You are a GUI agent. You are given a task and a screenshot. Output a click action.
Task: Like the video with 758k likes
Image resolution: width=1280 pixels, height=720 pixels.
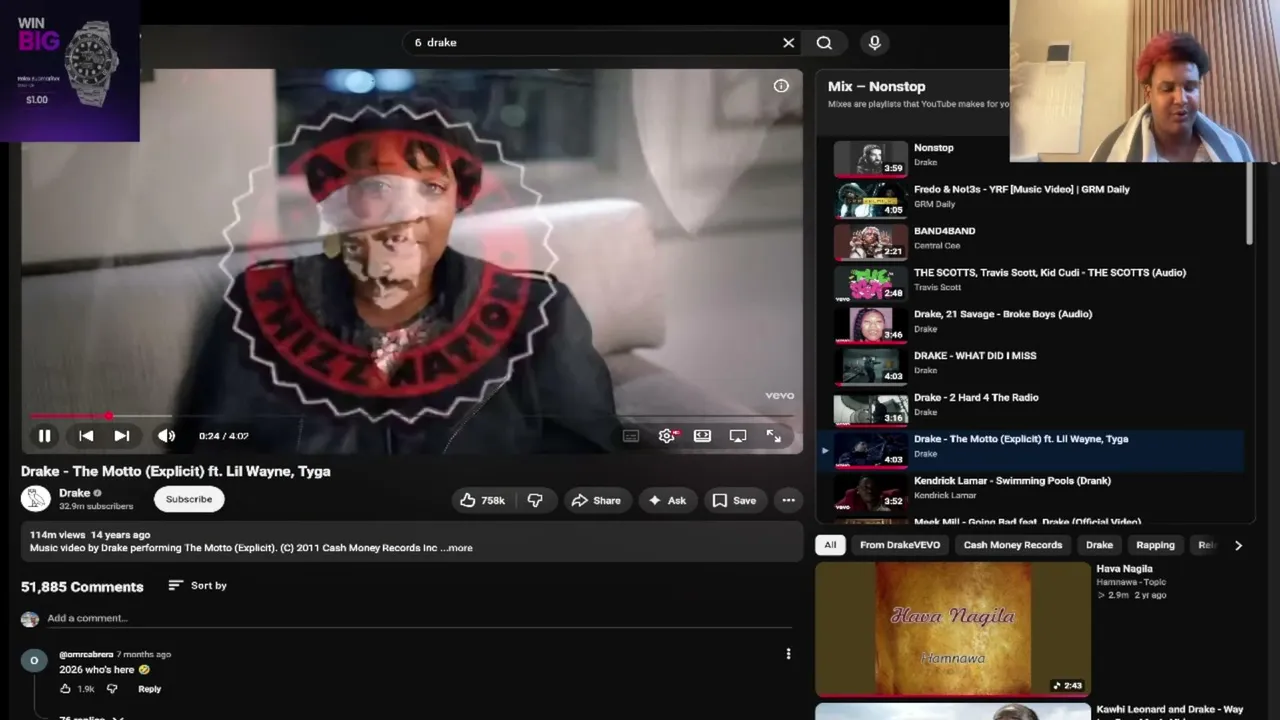pyautogui.click(x=482, y=500)
